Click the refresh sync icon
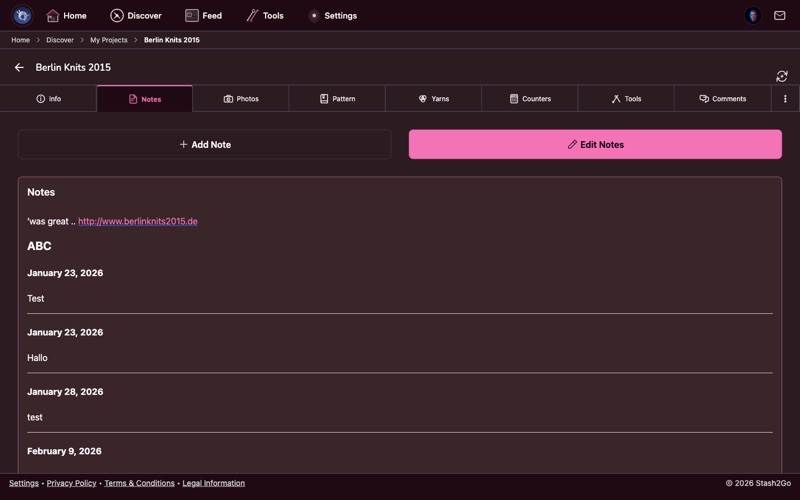 [x=782, y=76]
